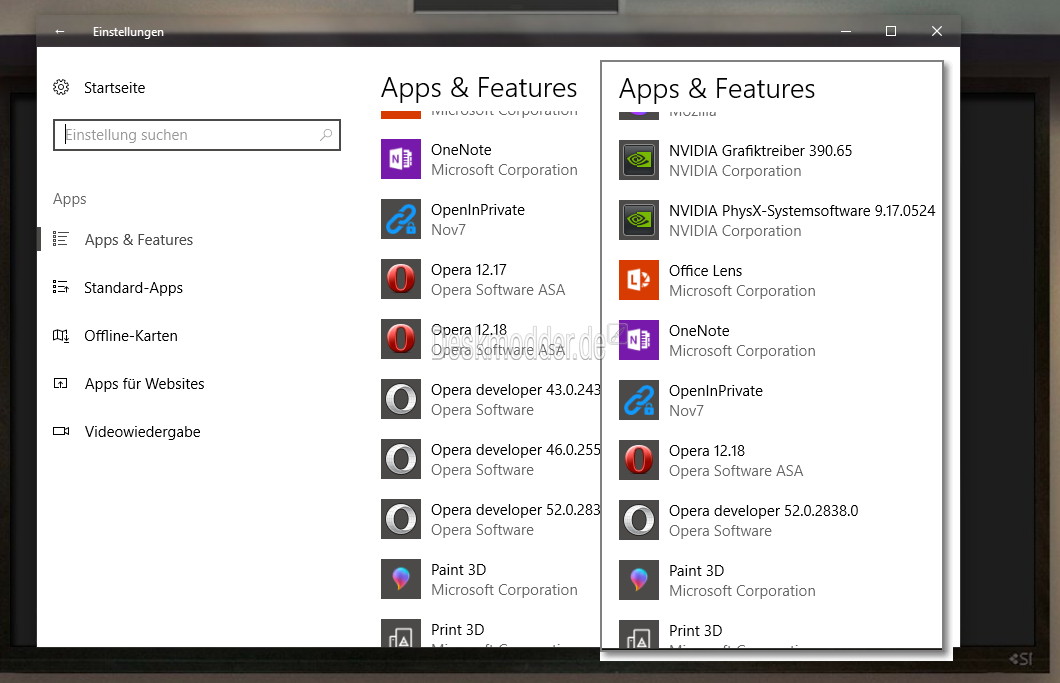The image size is (1060, 683).
Task: Select OpenInPrivate icon in left app list
Action: point(401,219)
